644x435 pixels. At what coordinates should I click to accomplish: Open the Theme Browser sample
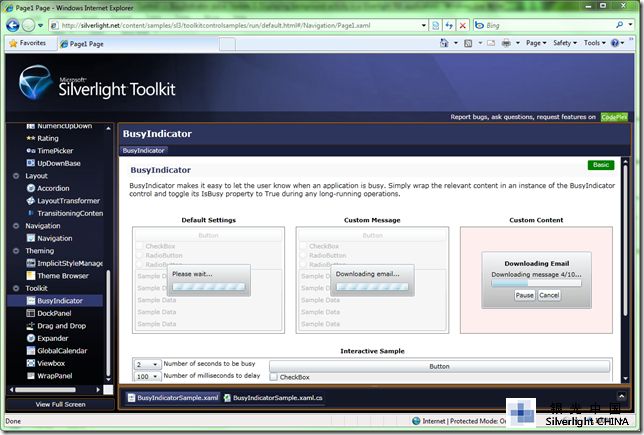pyautogui.click(x=63, y=276)
